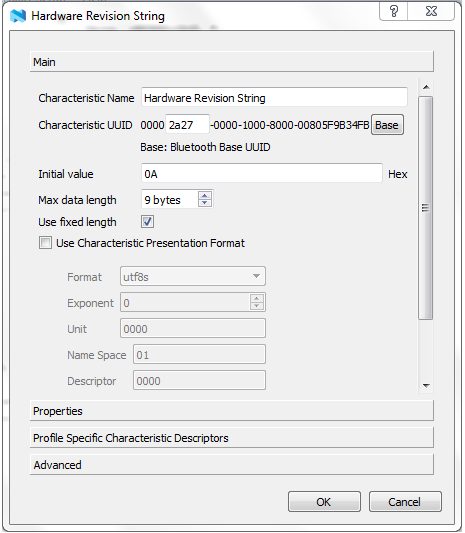Increase the Exponent spinner value
This screenshot has width=465, height=533.
[x=257, y=298]
